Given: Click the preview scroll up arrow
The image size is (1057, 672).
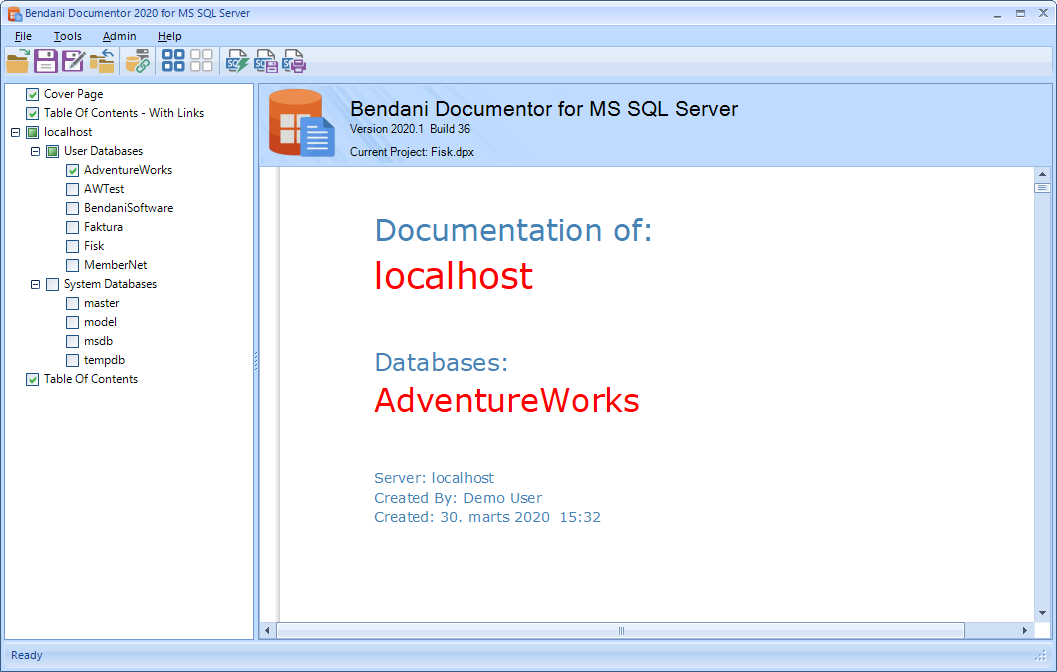Looking at the screenshot, I should [x=1042, y=175].
